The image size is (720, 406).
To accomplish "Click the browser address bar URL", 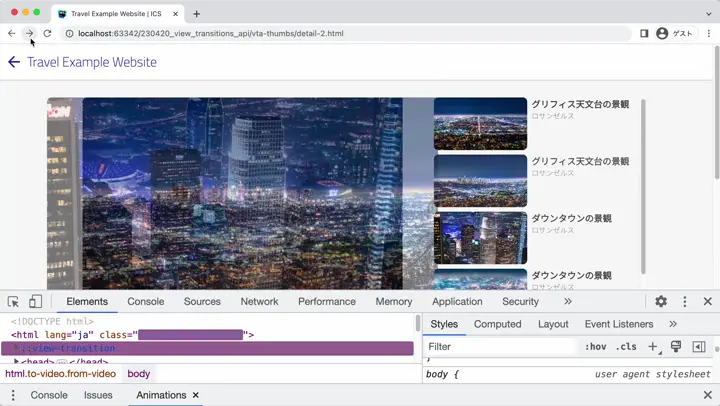I will click(x=211, y=34).
